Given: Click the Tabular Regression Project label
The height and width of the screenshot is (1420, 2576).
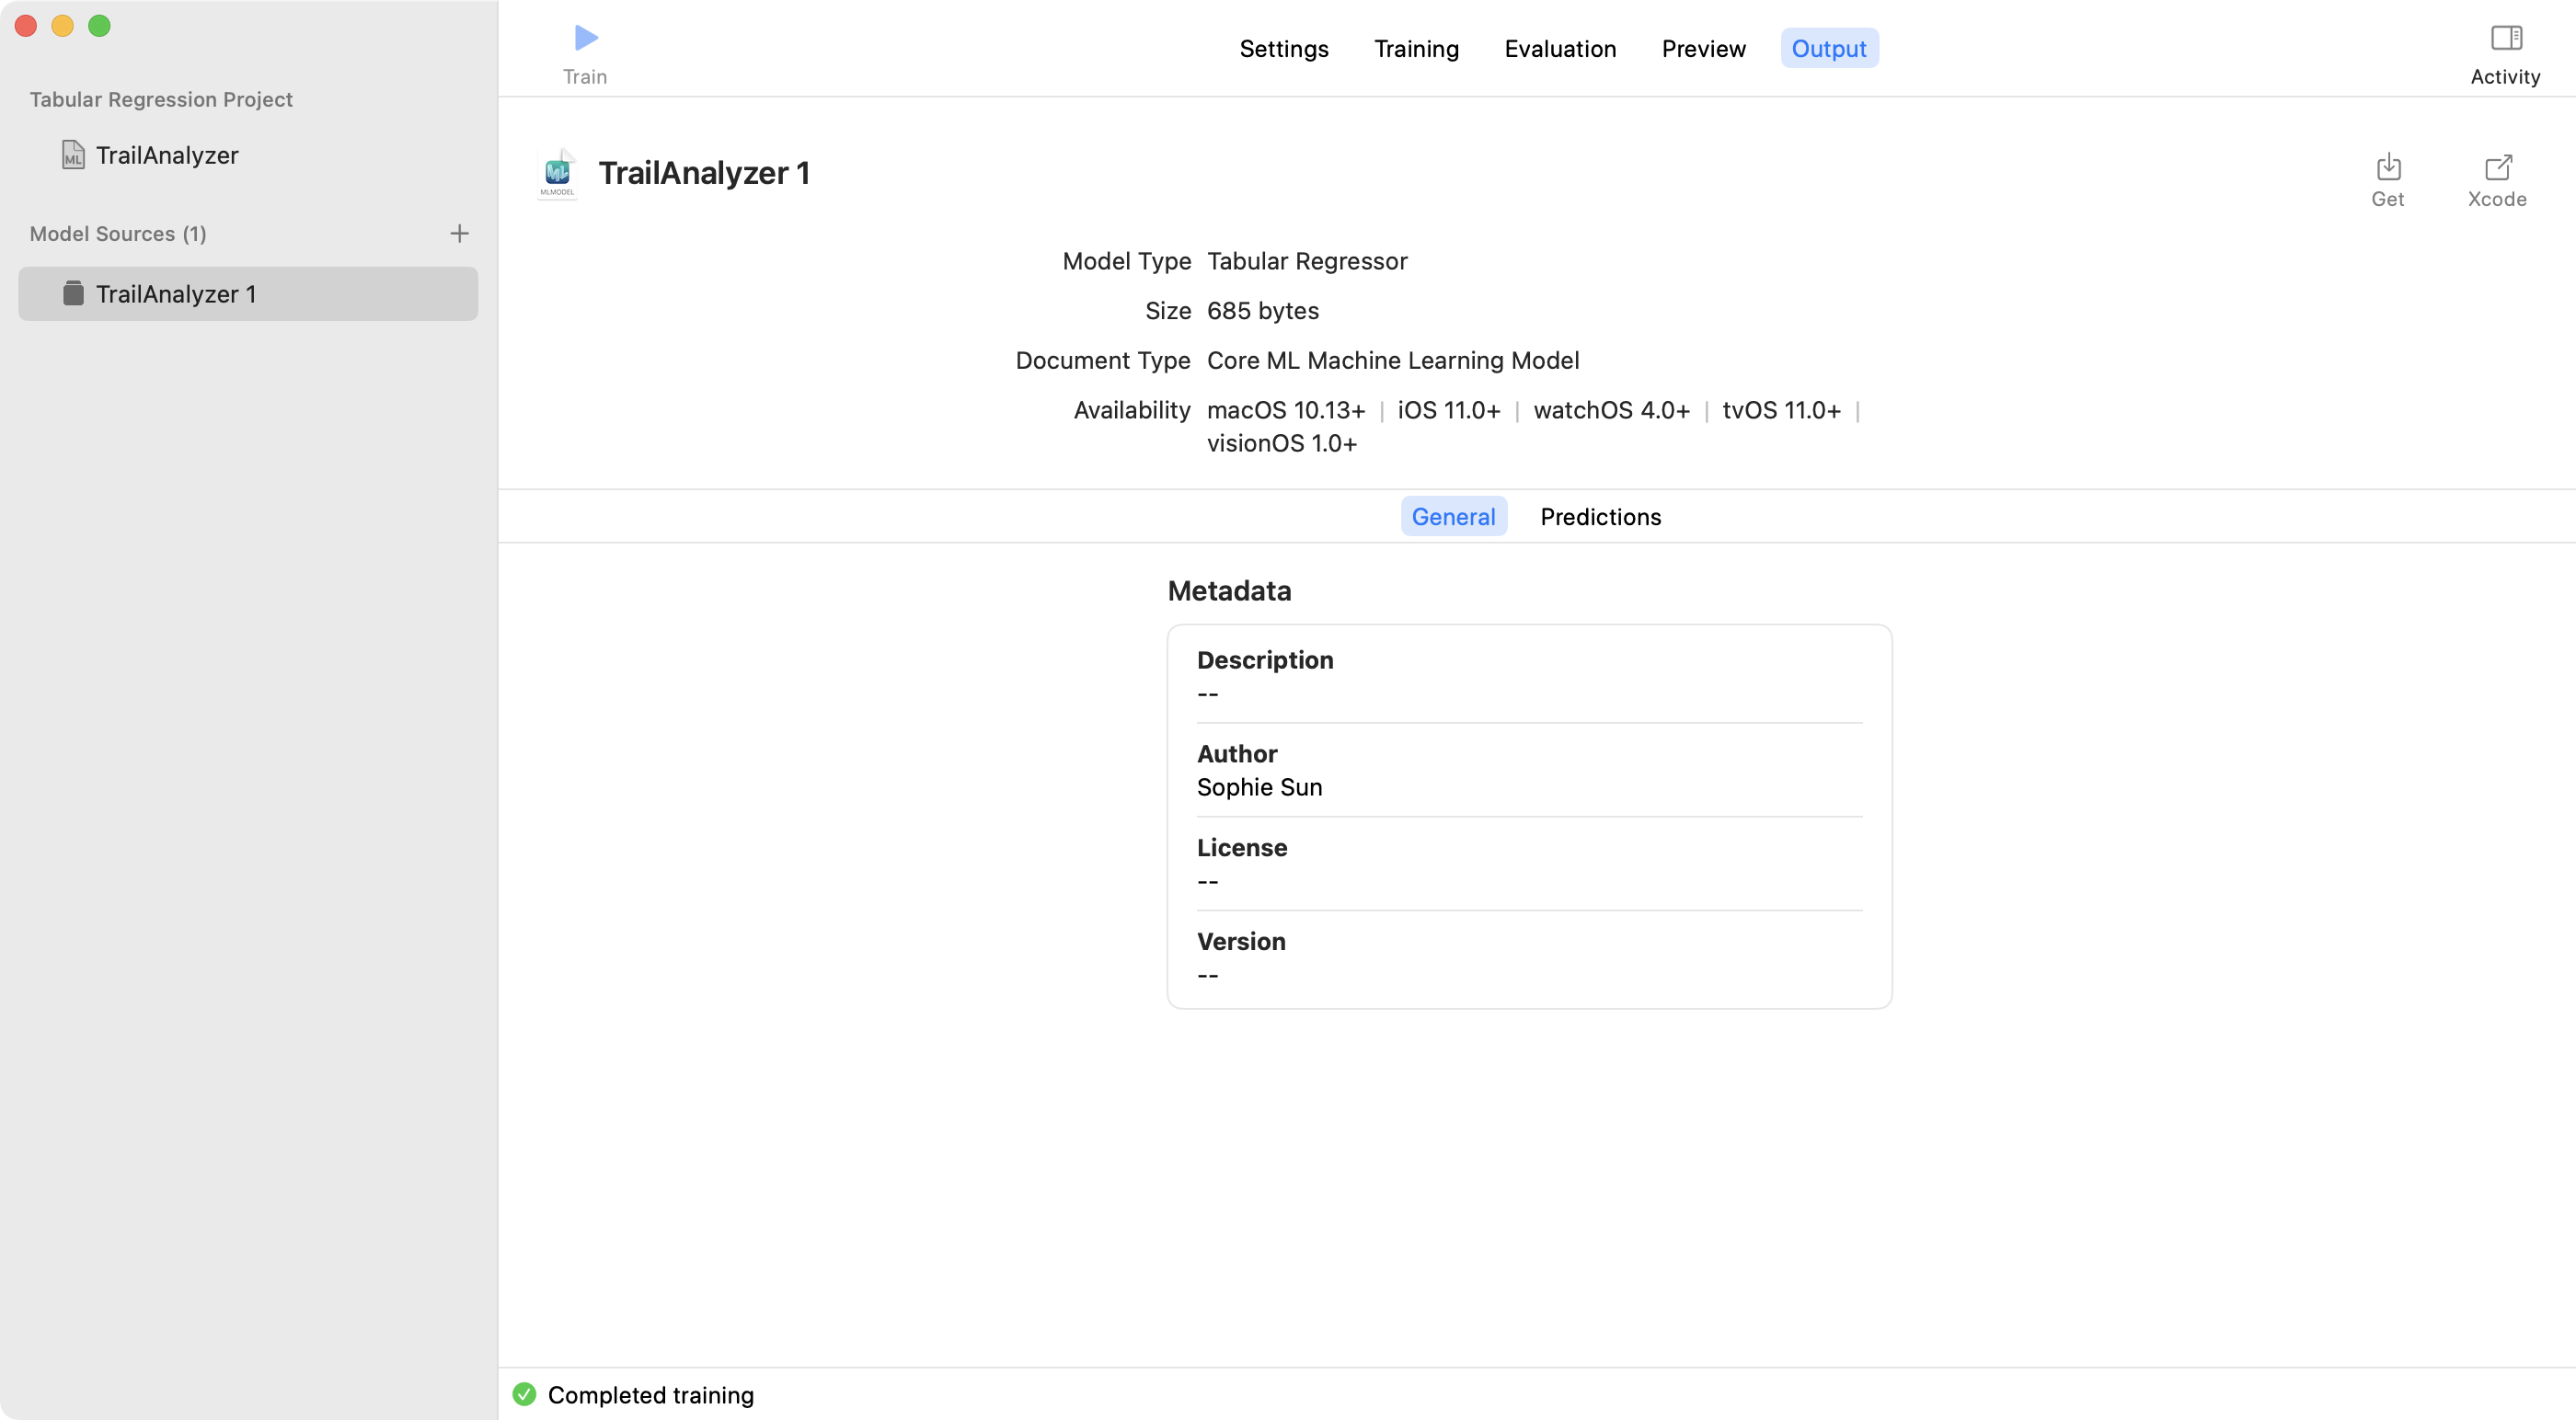Looking at the screenshot, I should [x=161, y=99].
